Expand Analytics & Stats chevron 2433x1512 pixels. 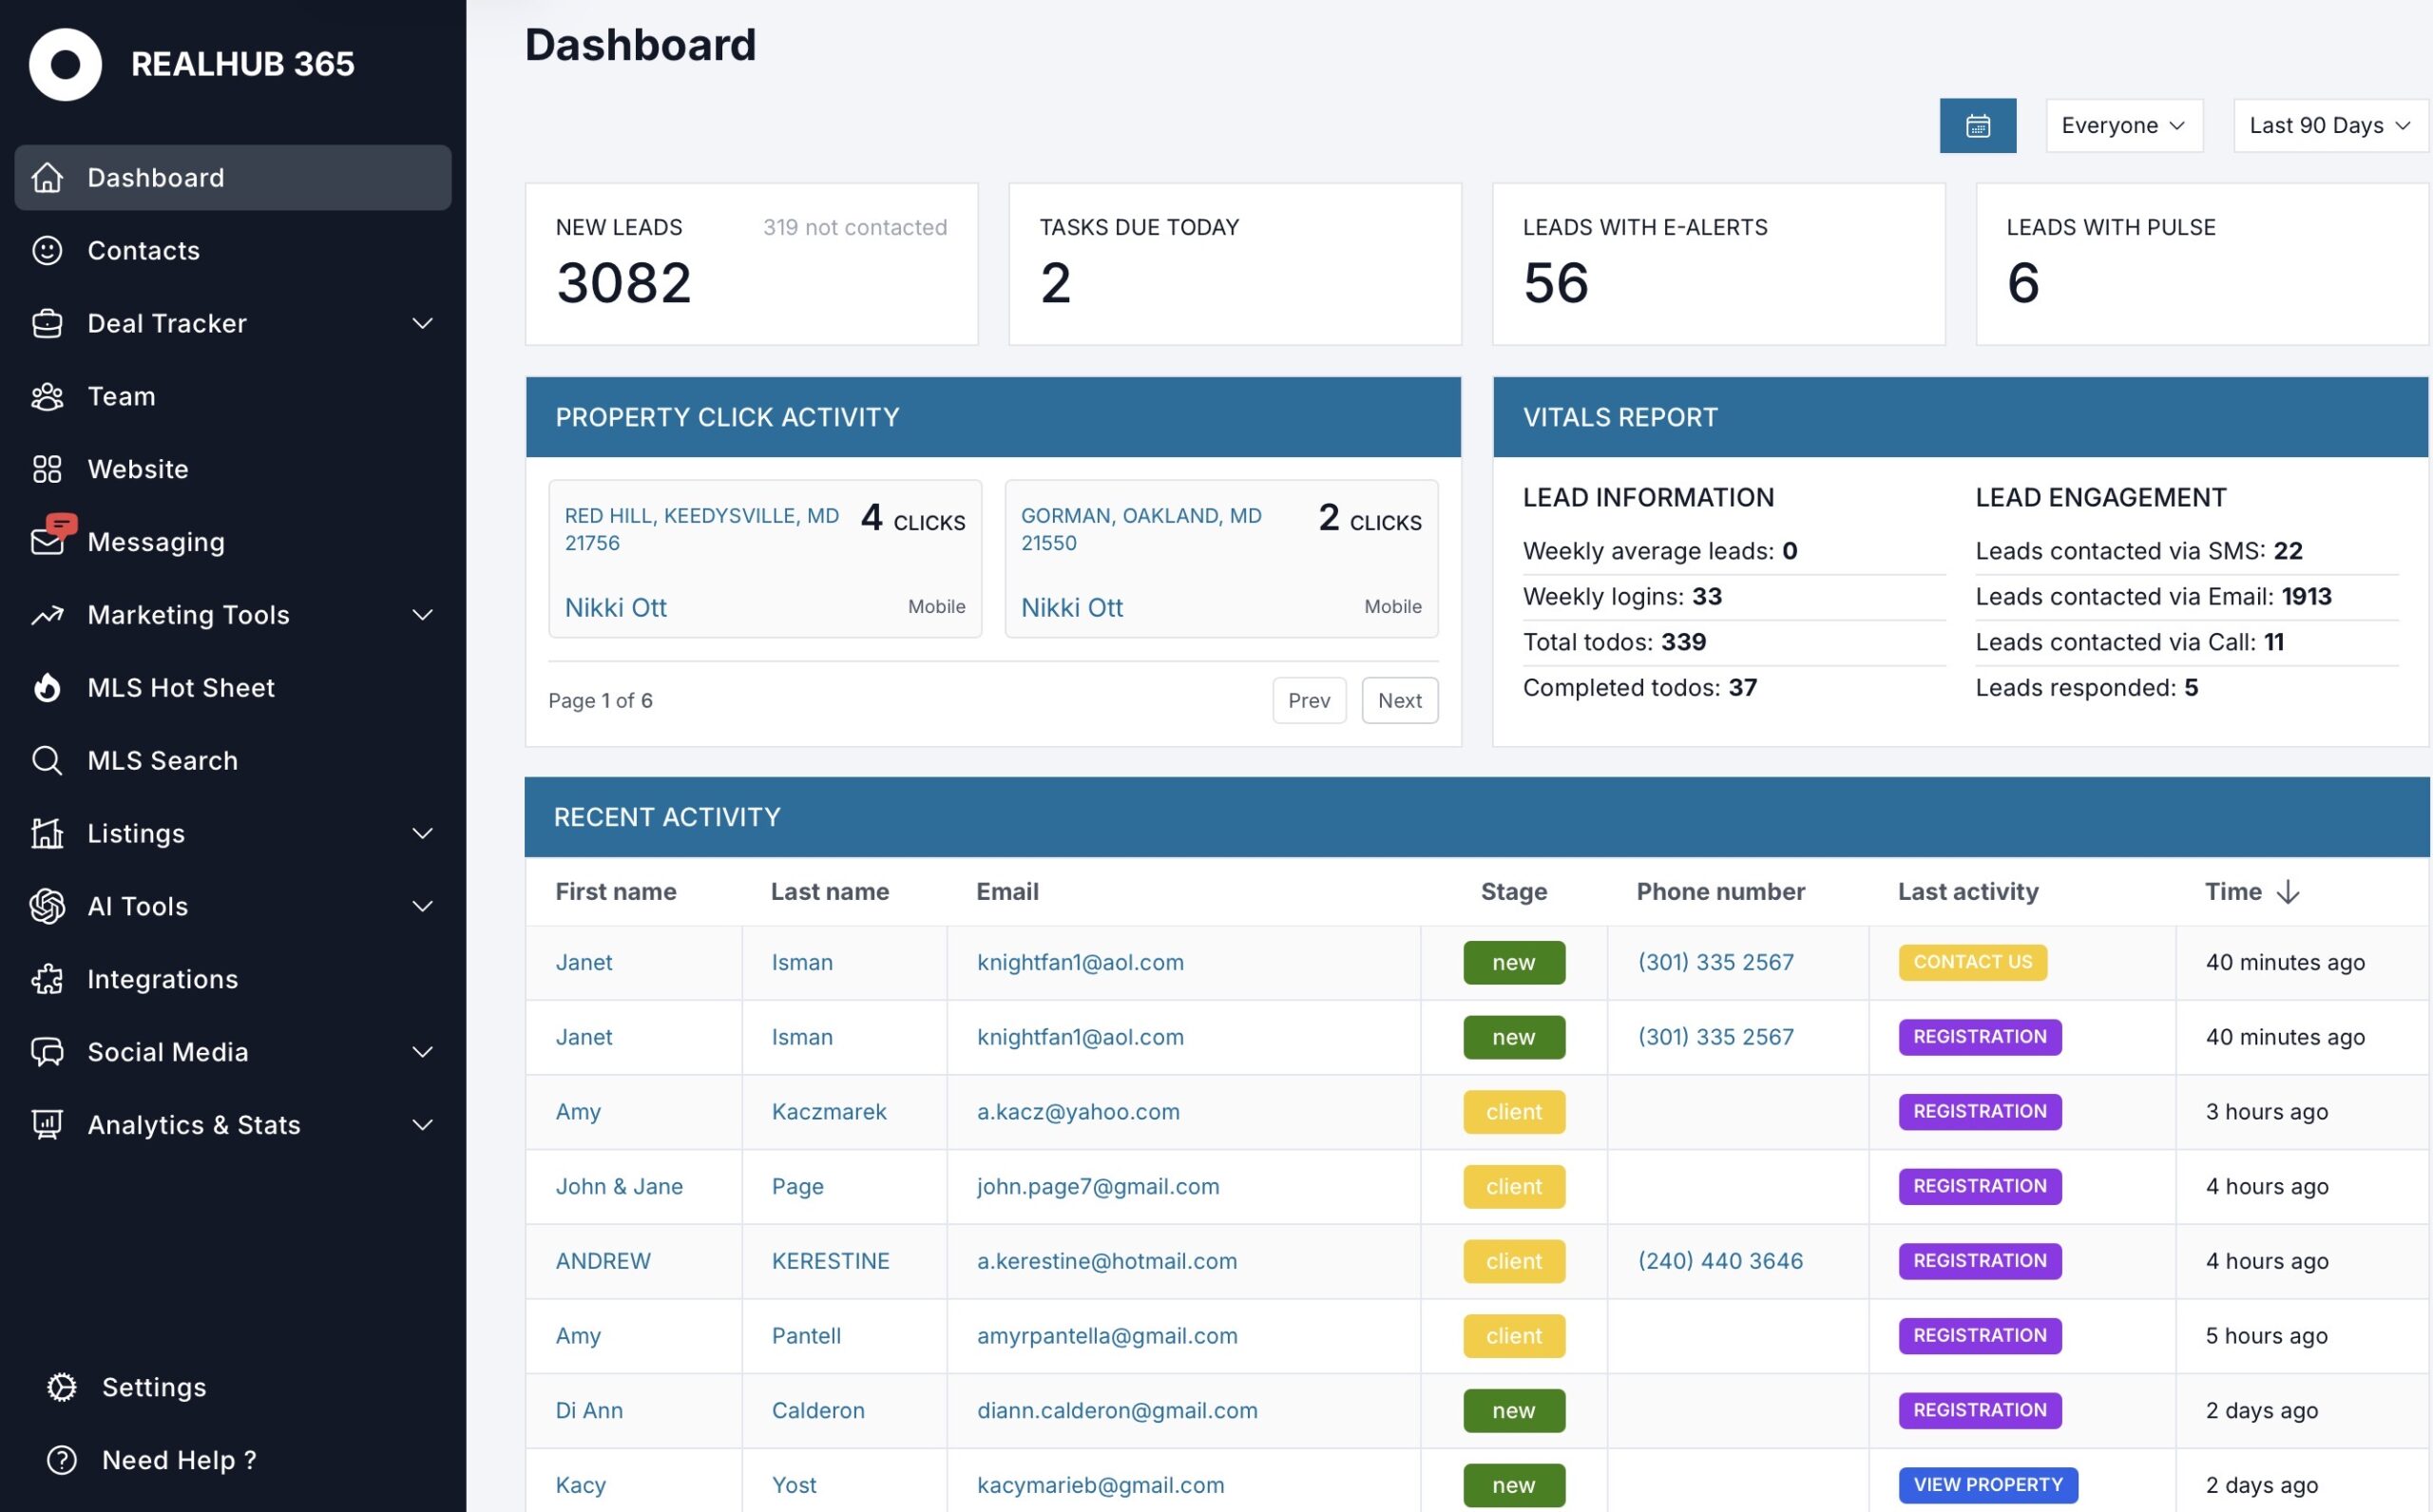(x=423, y=1125)
